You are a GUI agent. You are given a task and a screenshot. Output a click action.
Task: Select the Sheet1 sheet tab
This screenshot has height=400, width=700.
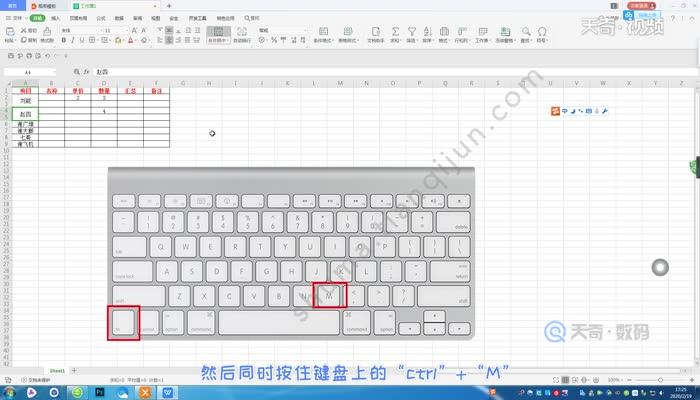click(x=57, y=371)
